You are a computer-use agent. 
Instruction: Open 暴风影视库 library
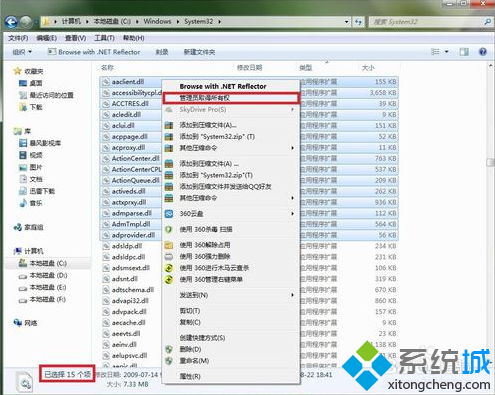coord(40,143)
